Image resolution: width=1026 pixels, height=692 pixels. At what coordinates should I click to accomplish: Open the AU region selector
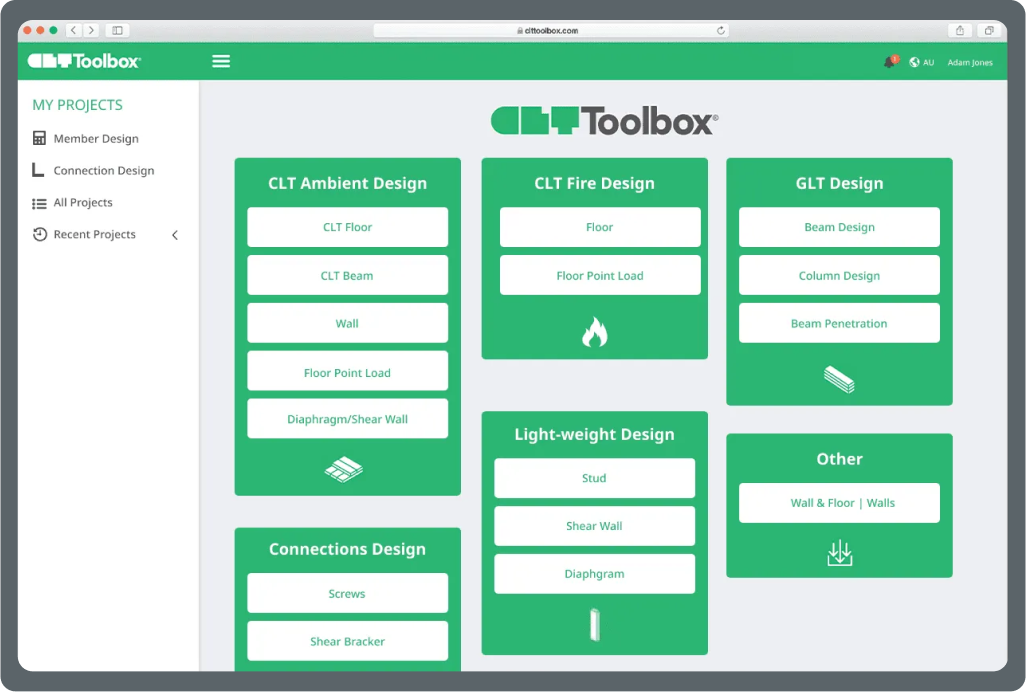(928, 62)
